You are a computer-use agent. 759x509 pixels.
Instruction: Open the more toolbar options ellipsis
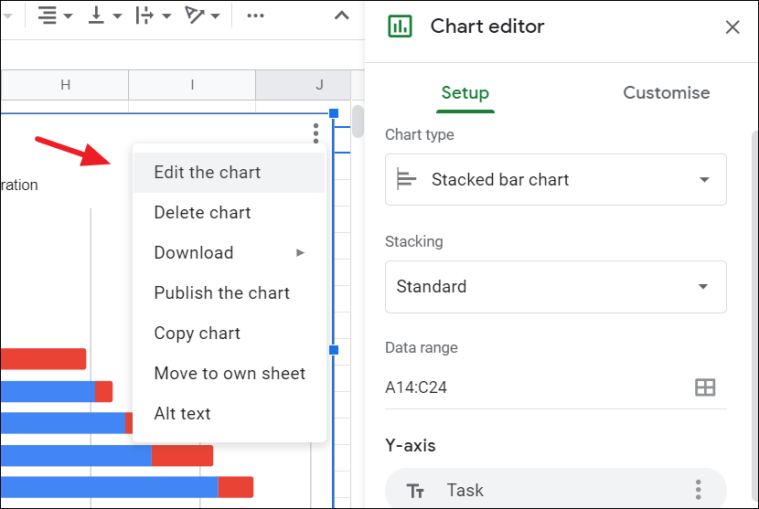255,15
